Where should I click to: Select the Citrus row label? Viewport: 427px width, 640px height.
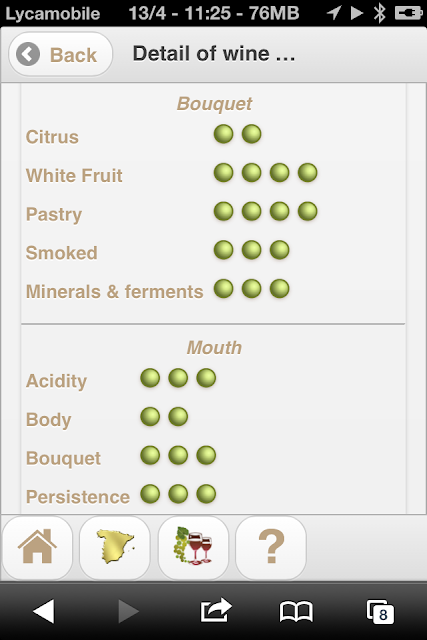click(52, 137)
